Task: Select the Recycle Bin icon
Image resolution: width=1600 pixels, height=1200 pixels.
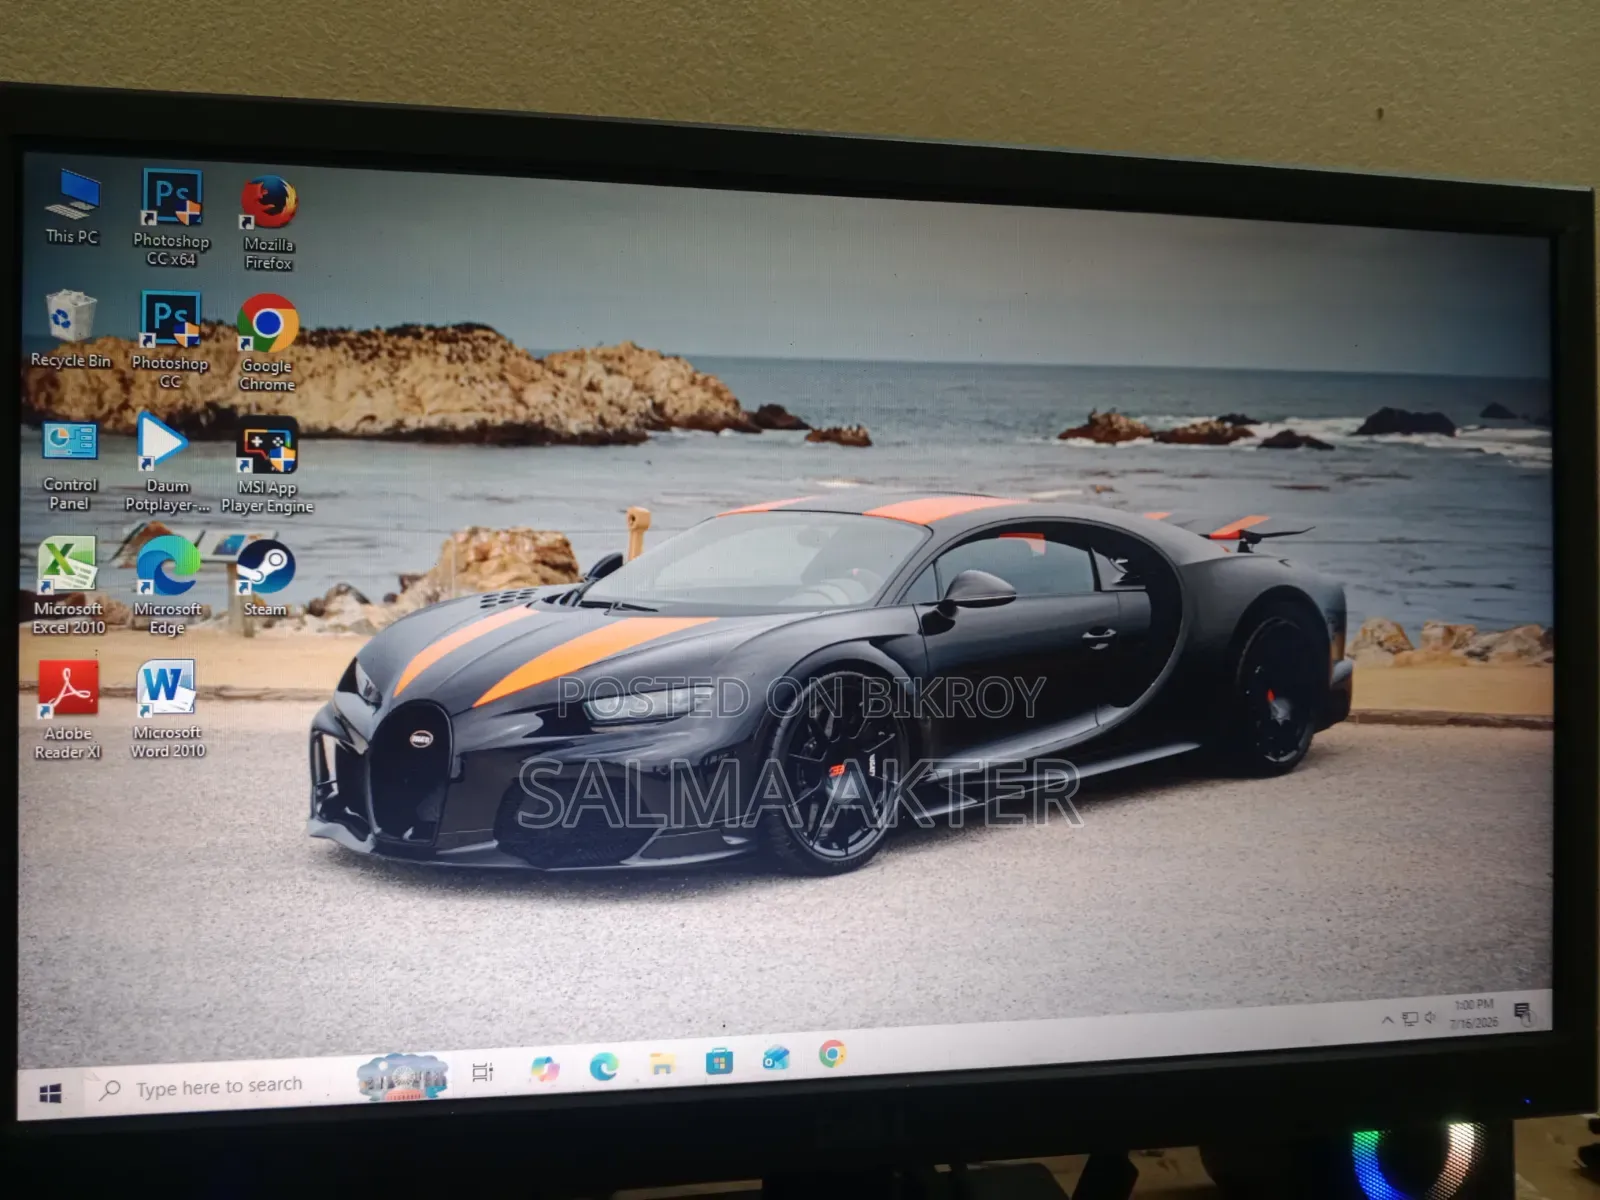Action: (x=70, y=330)
